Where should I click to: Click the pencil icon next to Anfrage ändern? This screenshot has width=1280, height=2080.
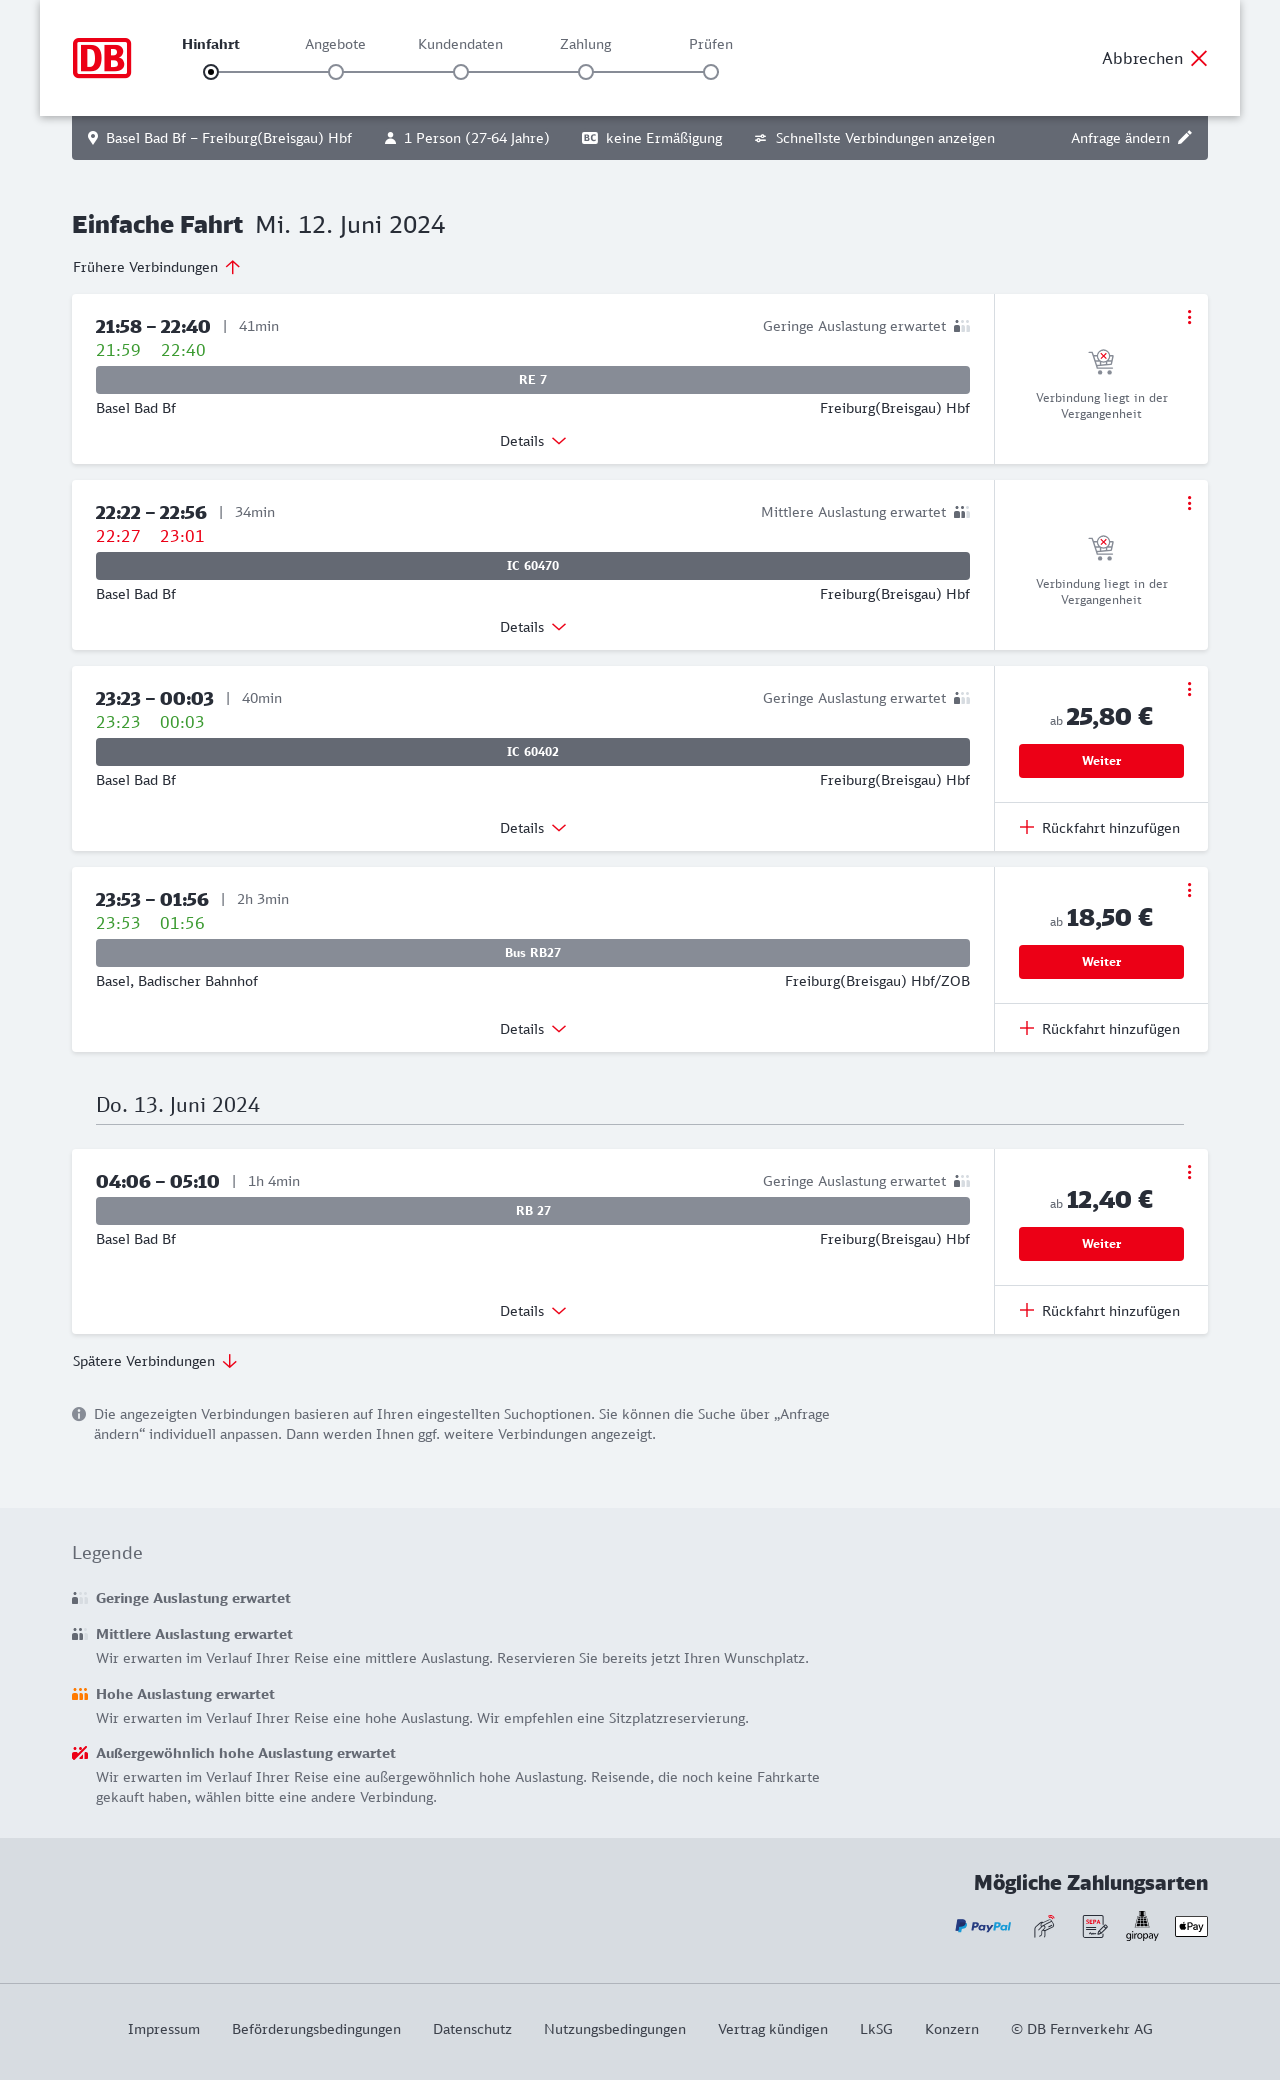(1185, 138)
